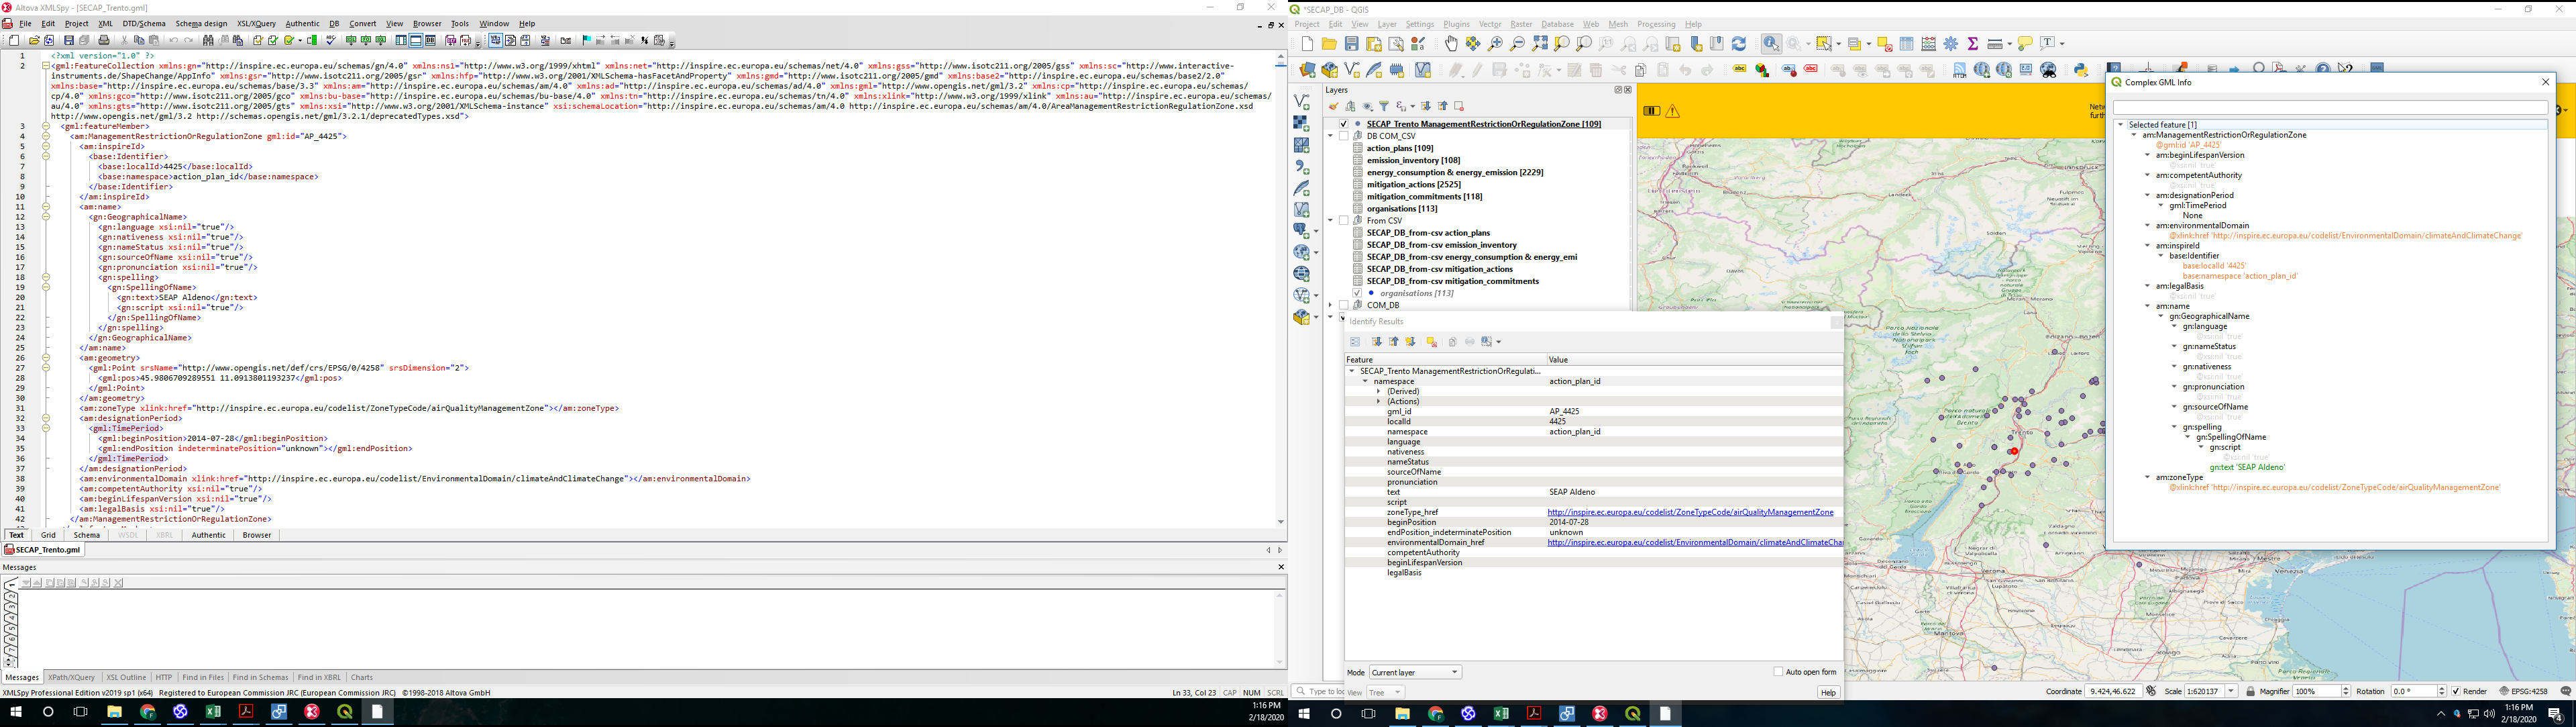Enable the DB COM_CSV group visibility

pos(1344,135)
